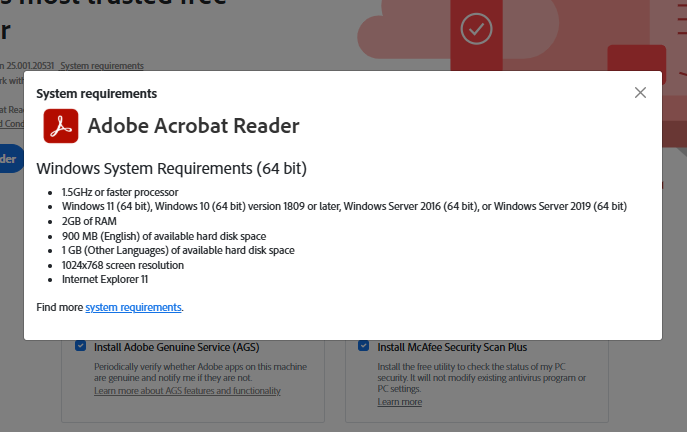Click the 'Install the free utility' McAfee description
Image resolution: width=687 pixels, height=432 pixels.
tap(482, 378)
